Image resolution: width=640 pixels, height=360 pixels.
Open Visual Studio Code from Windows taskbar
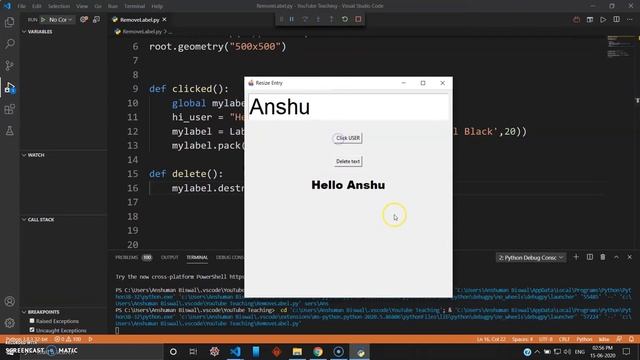235,351
